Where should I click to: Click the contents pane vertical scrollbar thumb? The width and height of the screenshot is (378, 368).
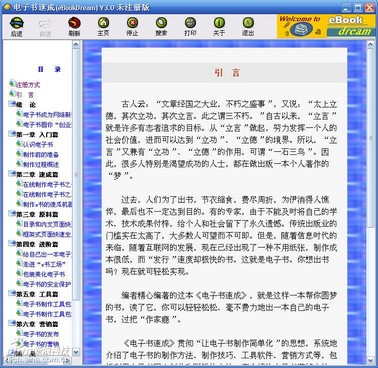click(76, 174)
